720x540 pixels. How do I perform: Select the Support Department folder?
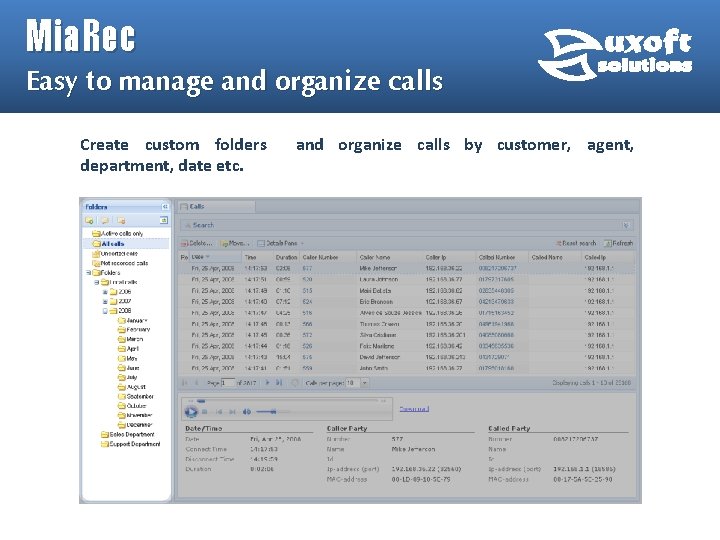tap(131, 444)
